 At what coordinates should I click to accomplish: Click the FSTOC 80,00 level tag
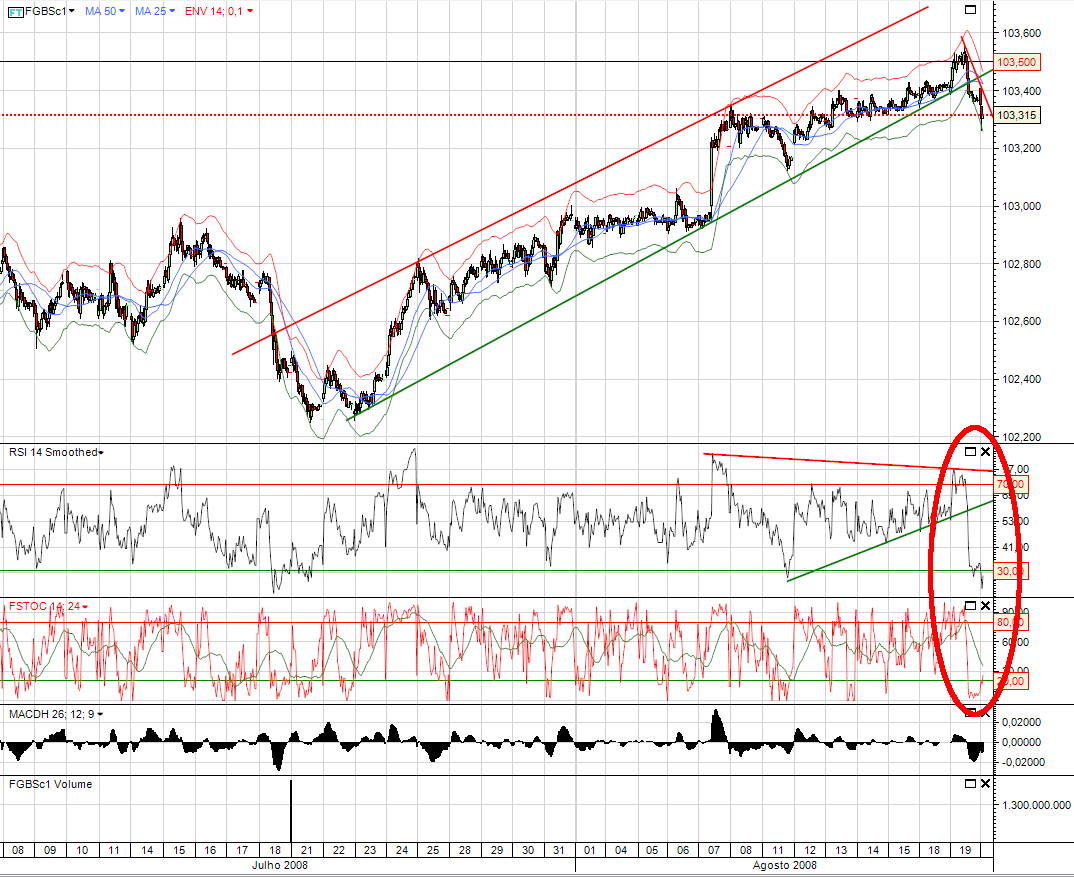[x=1010, y=622]
